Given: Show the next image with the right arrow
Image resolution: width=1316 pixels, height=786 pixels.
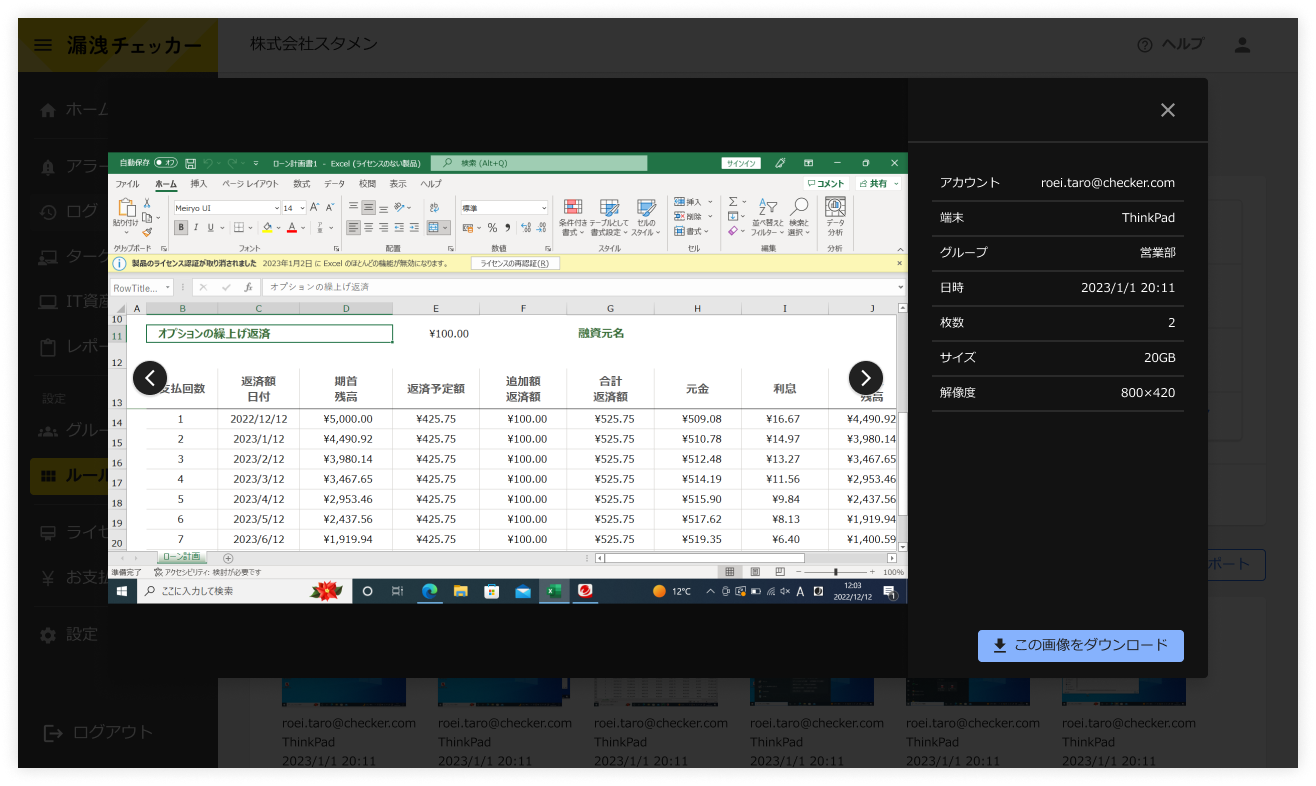Looking at the screenshot, I should click(866, 378).
